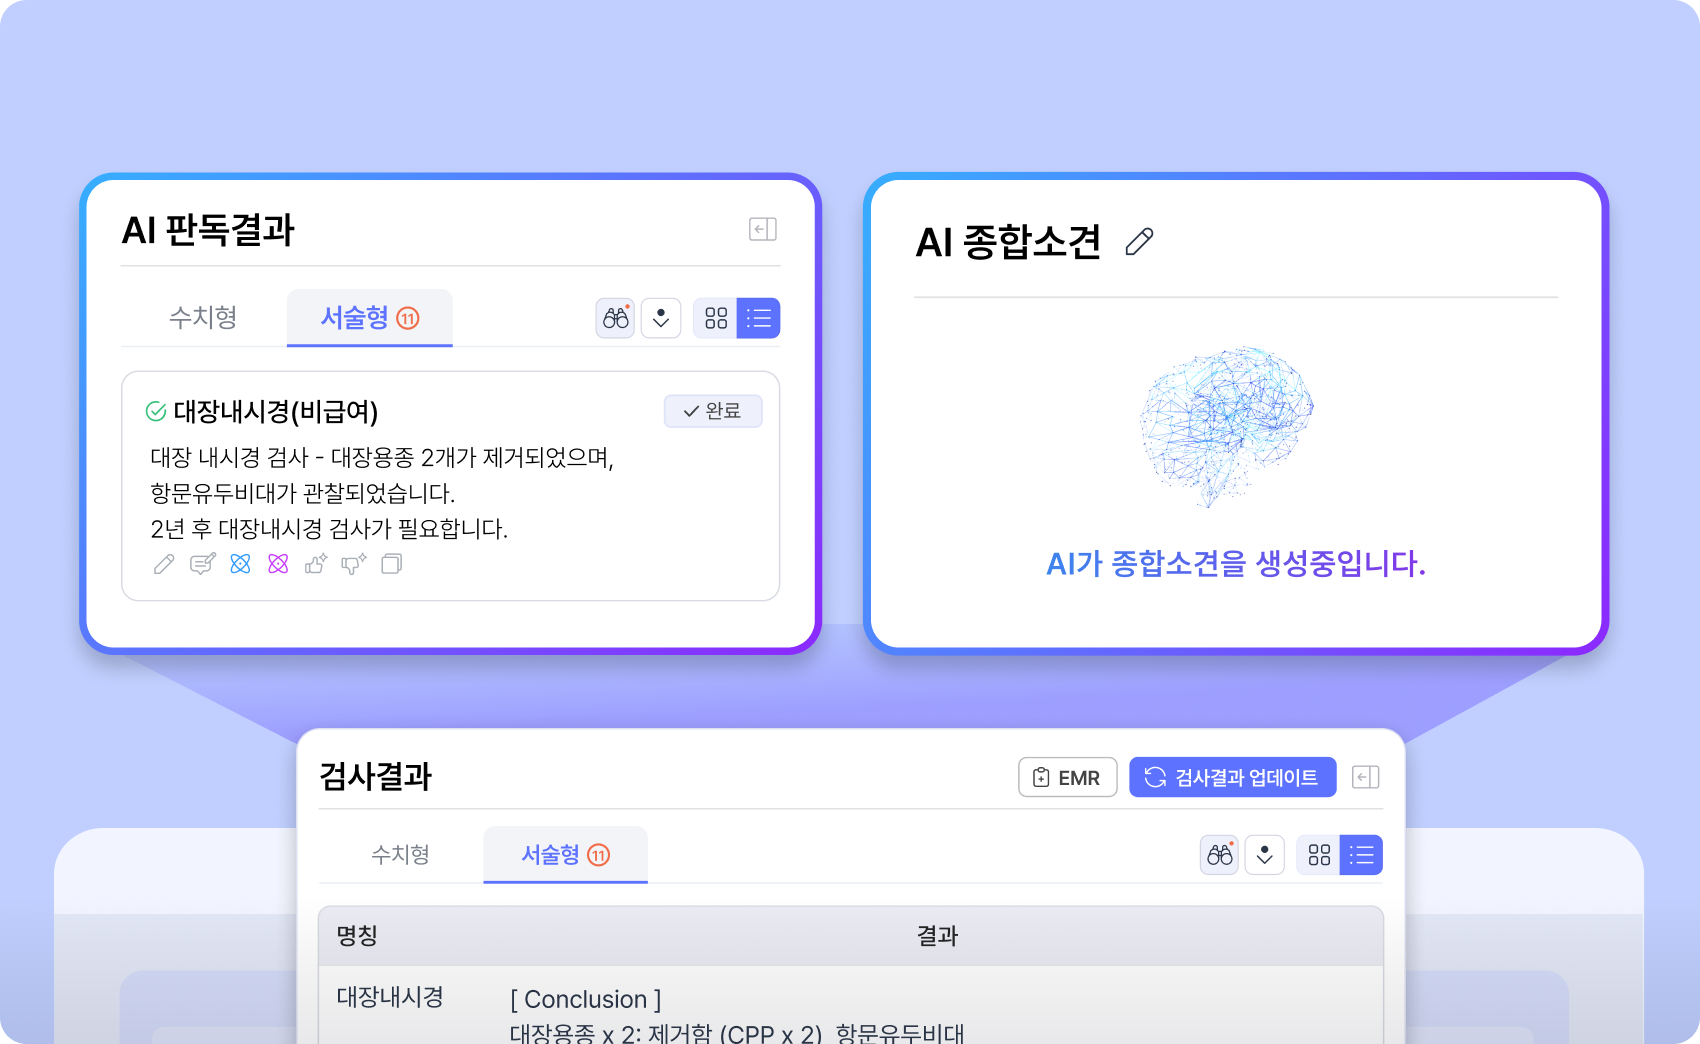The height and width of the screenshot is (1044, 1700).
Task: Click the brain illustration in AI 종합소견
Action: click(1227, 426)
